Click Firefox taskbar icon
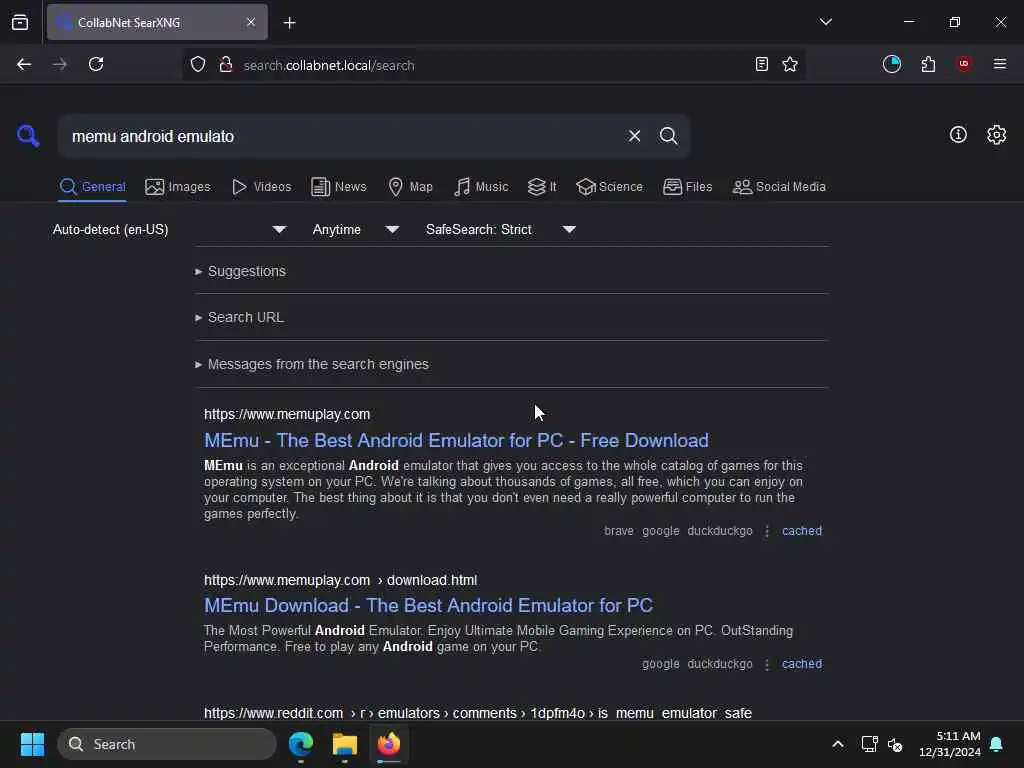Image resolution: width=1024 pixels, height=768 pixels. click(x=389, y=744)
